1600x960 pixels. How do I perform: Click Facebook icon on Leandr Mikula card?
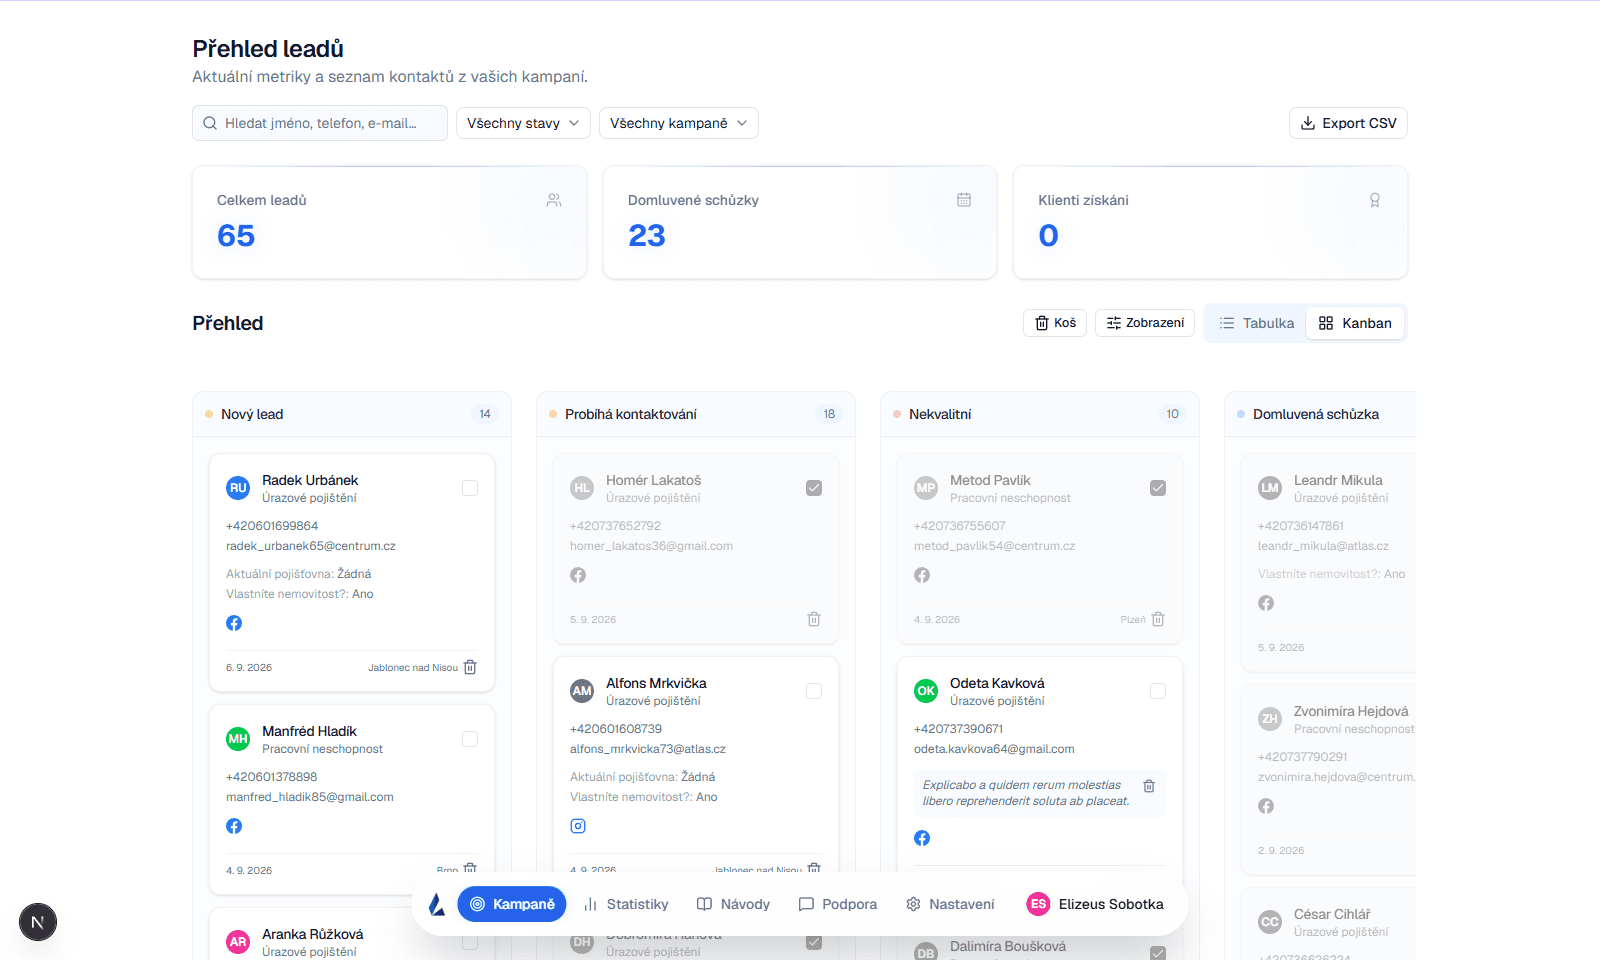1266,603
